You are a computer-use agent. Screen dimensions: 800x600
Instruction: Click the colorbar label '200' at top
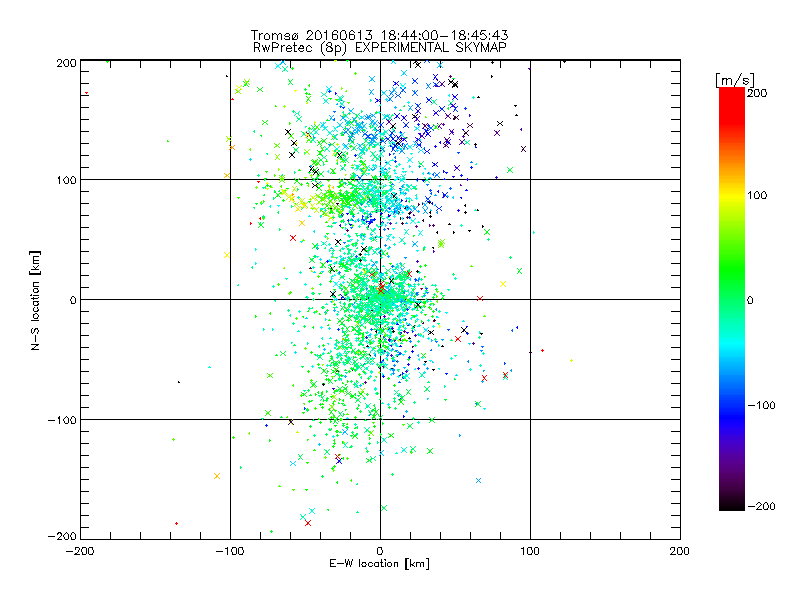[x=757, y=93]
